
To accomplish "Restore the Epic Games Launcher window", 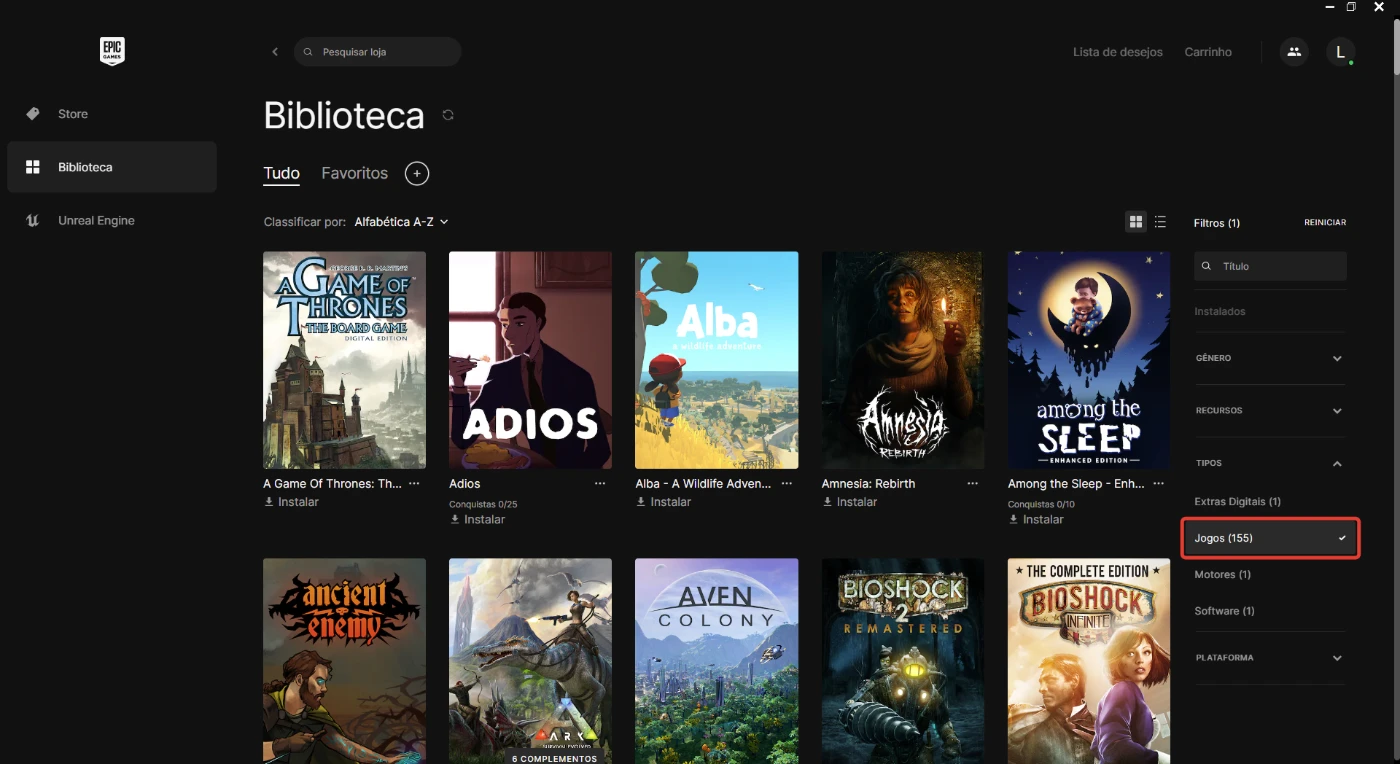I will 1351,6.
